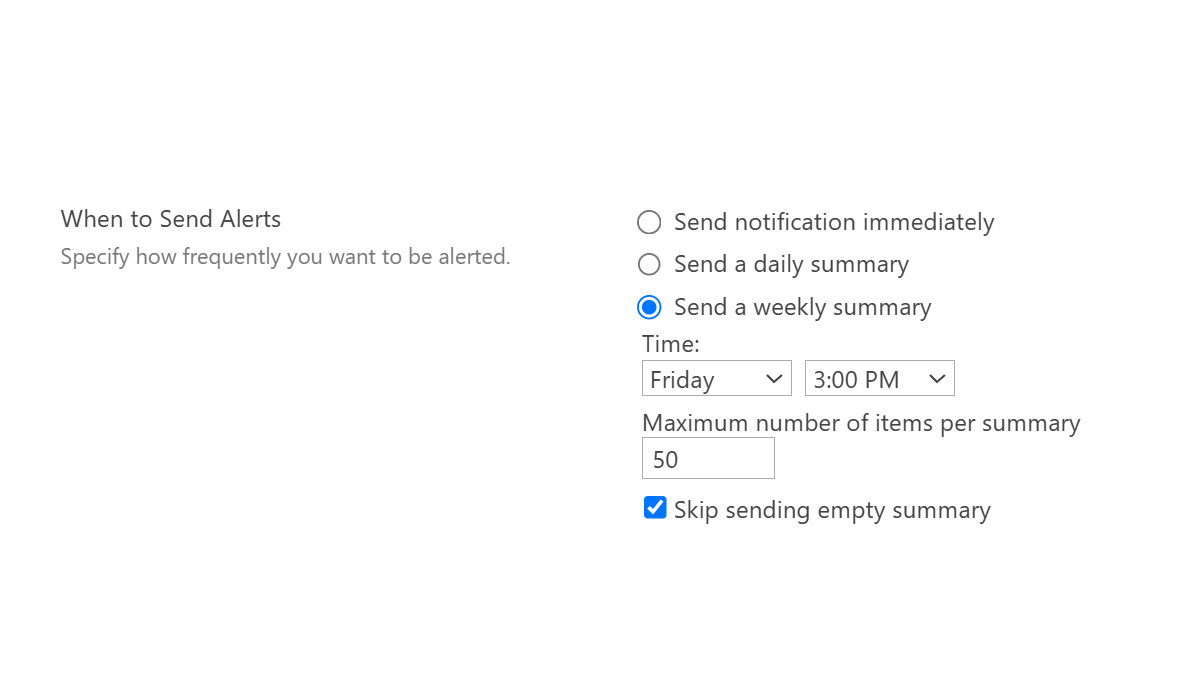Click the selected Send a weekly summary radio
The image size is (1200, 700).
click(x=649, y=307)
